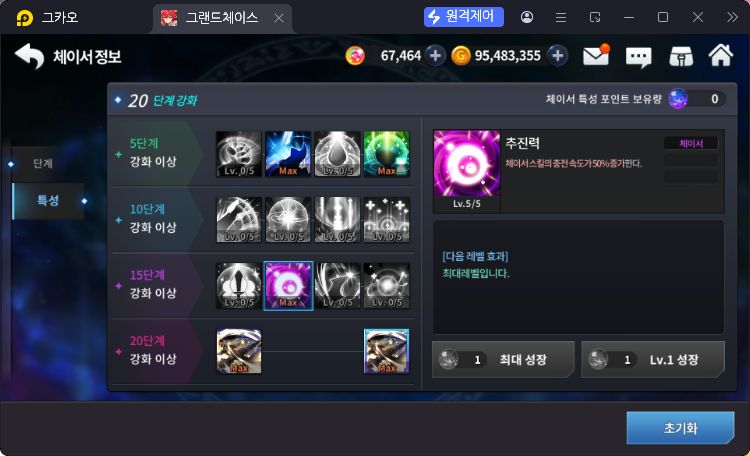Select the blue Max trait icon at 5단계
Viewport: 750px width, 456px height.
click(x=288, y=154)
